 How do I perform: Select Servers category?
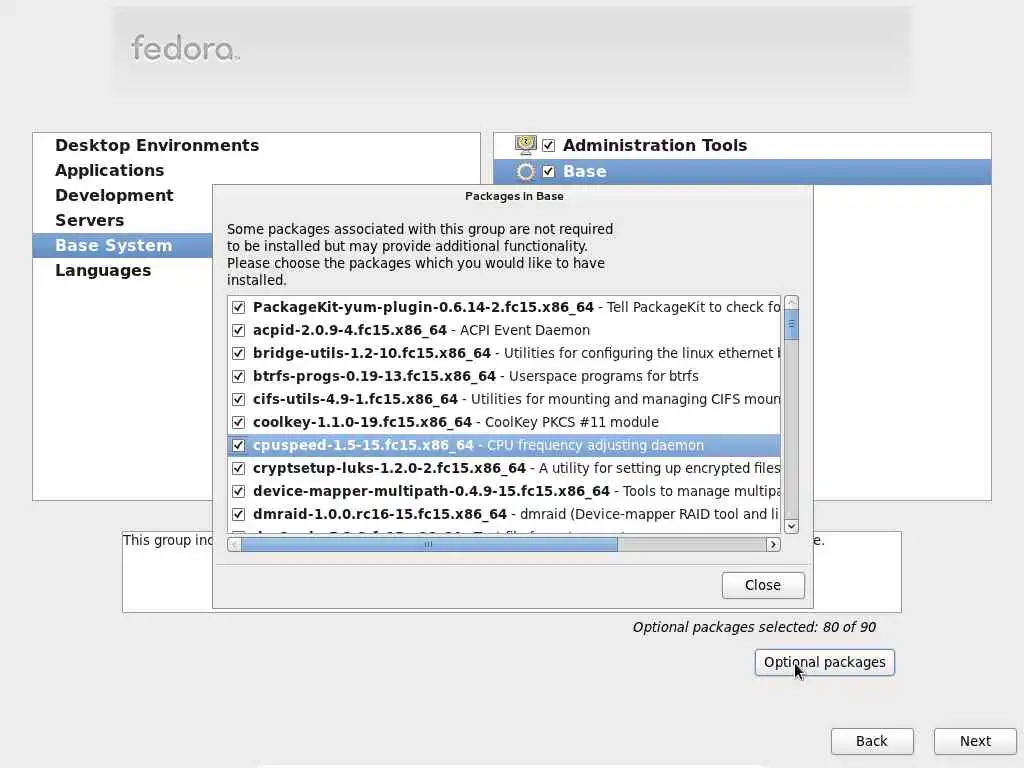tap(89, 220)
